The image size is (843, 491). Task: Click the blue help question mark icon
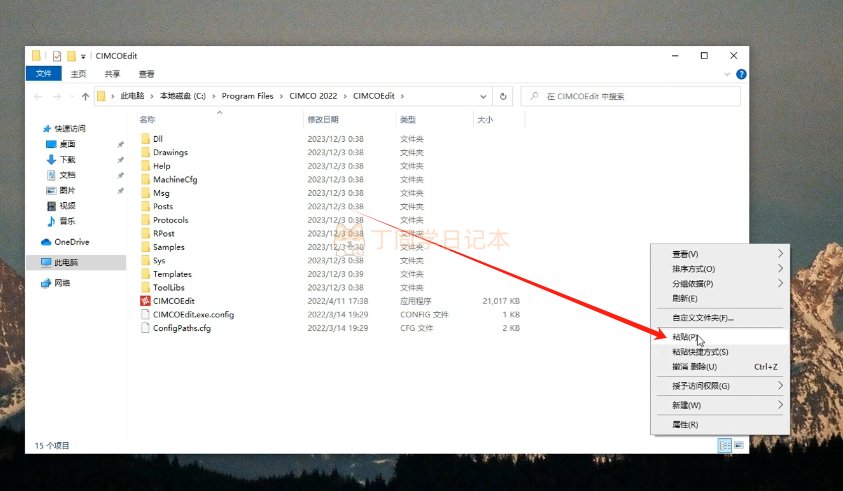point(741,74)
